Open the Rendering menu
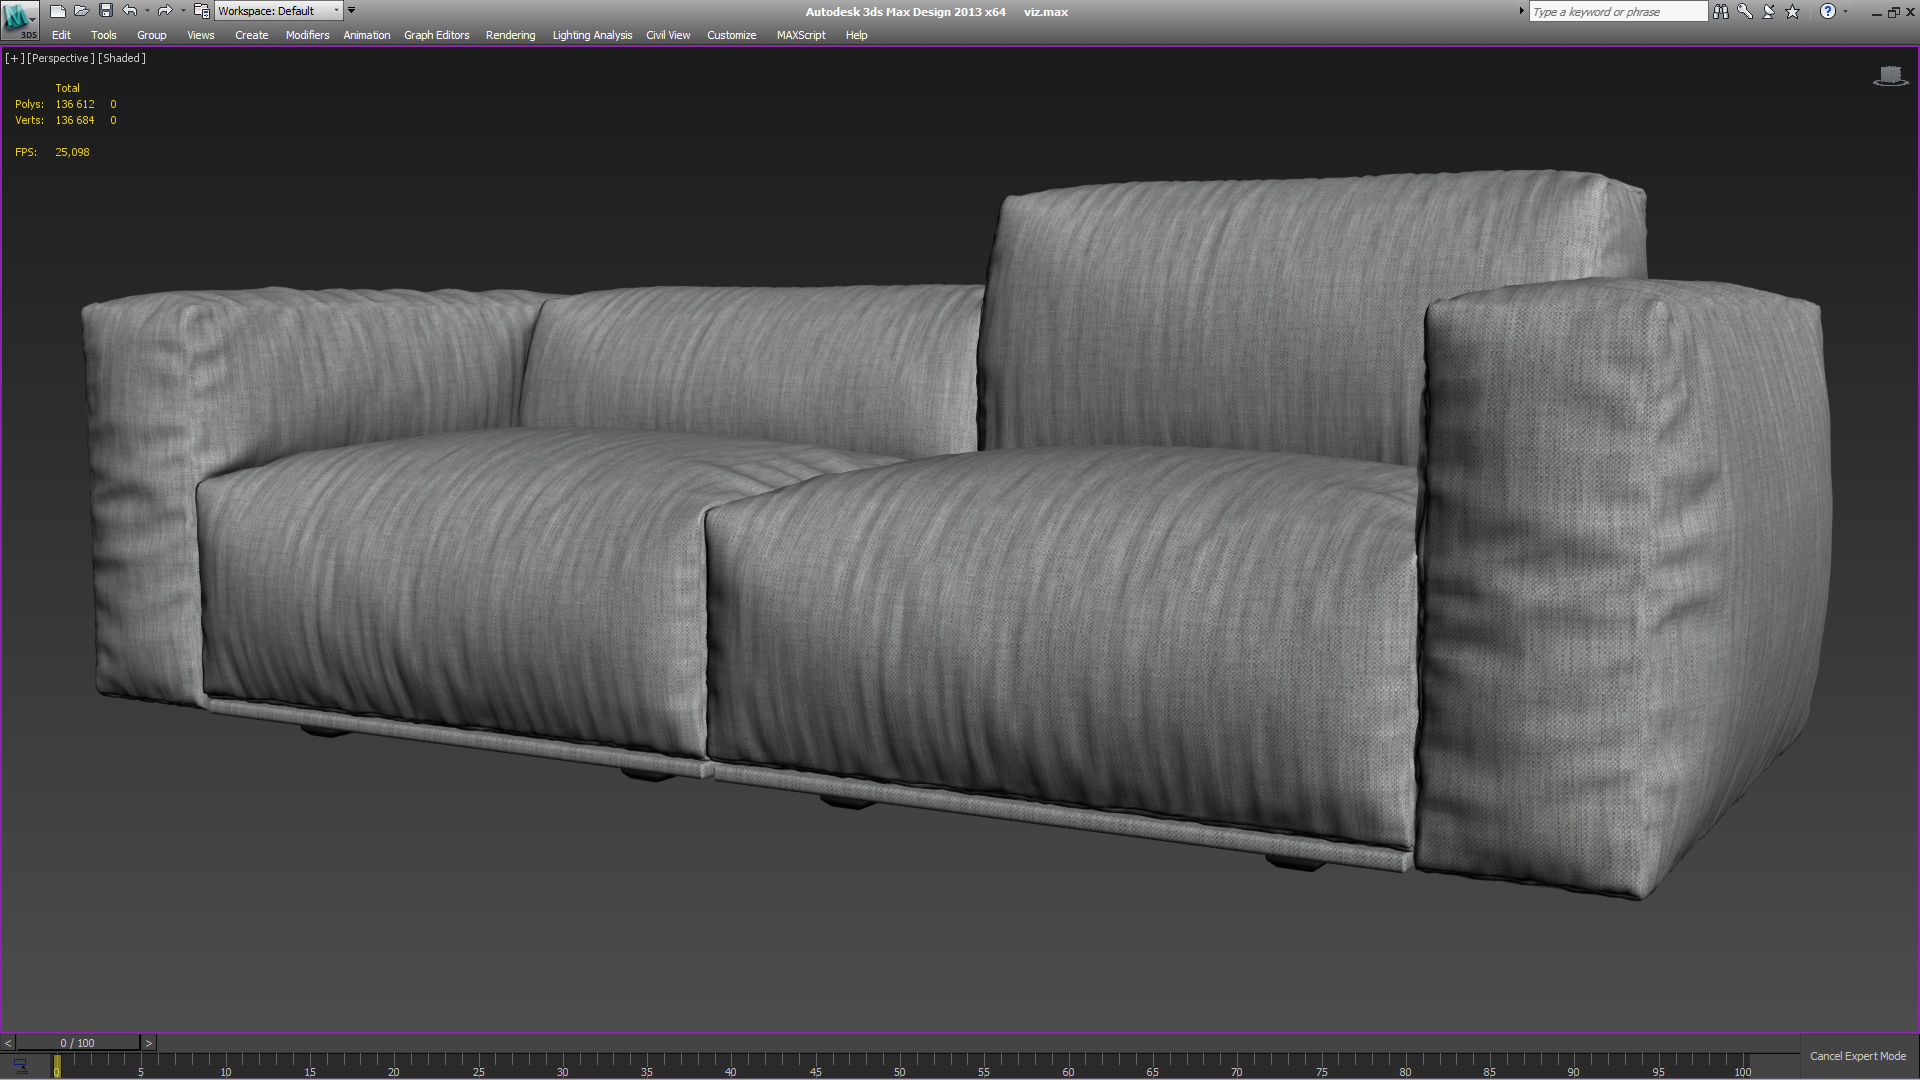This screenshot has height=1080, width=1920. (510, 35)
